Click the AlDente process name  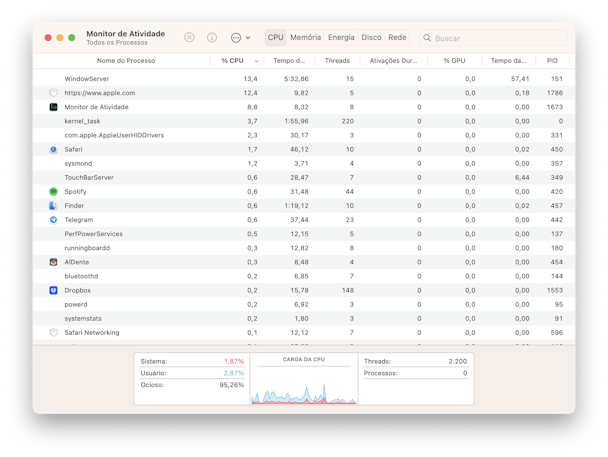pos(76,262)
